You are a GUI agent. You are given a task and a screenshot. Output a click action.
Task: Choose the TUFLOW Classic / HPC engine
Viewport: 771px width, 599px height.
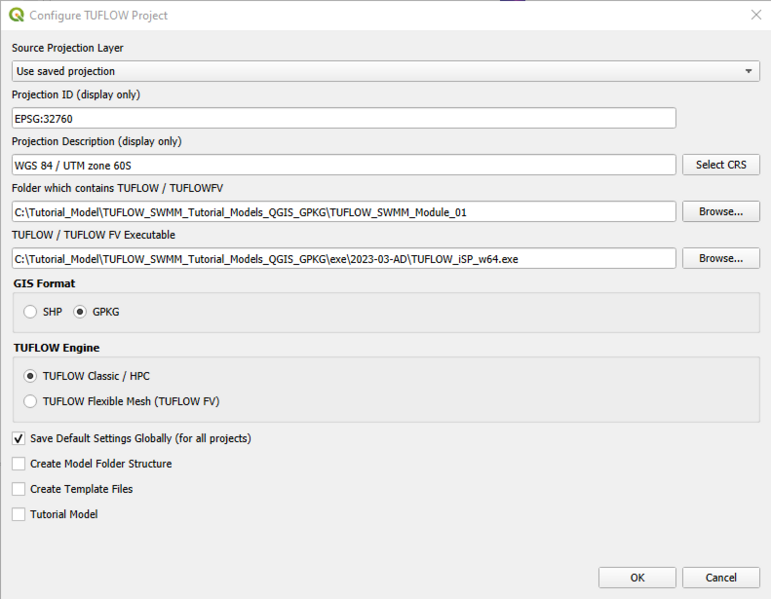31,376
